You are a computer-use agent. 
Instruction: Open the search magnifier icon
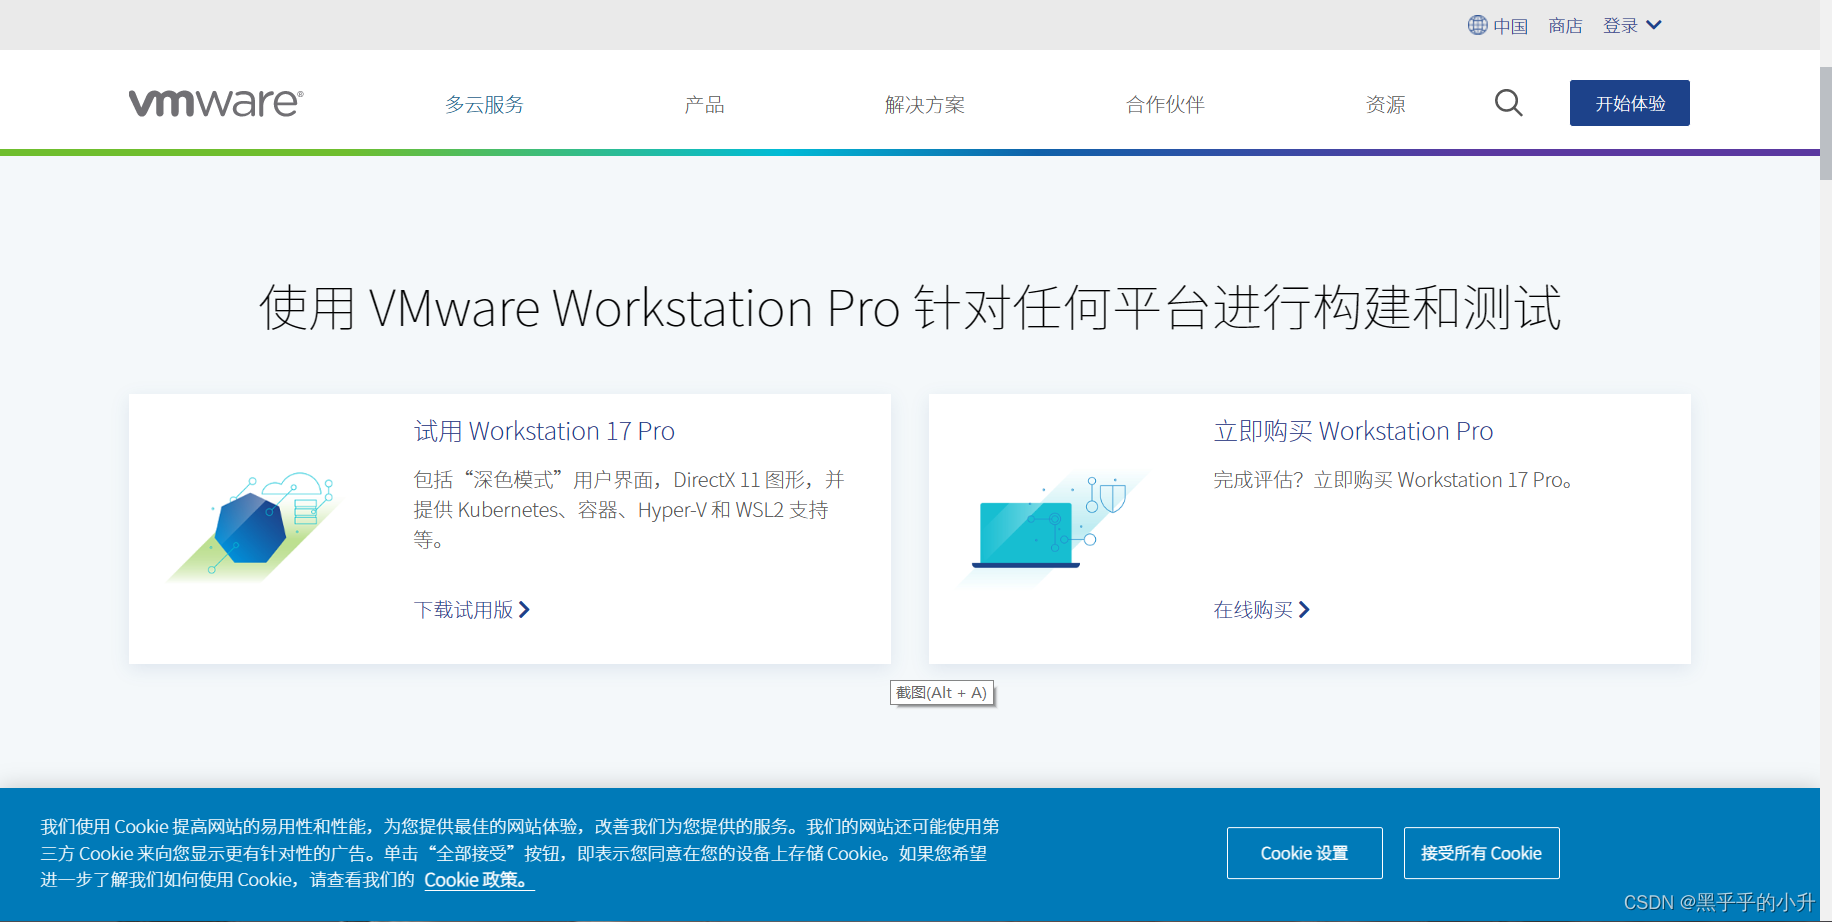[x=1508, y=103]
